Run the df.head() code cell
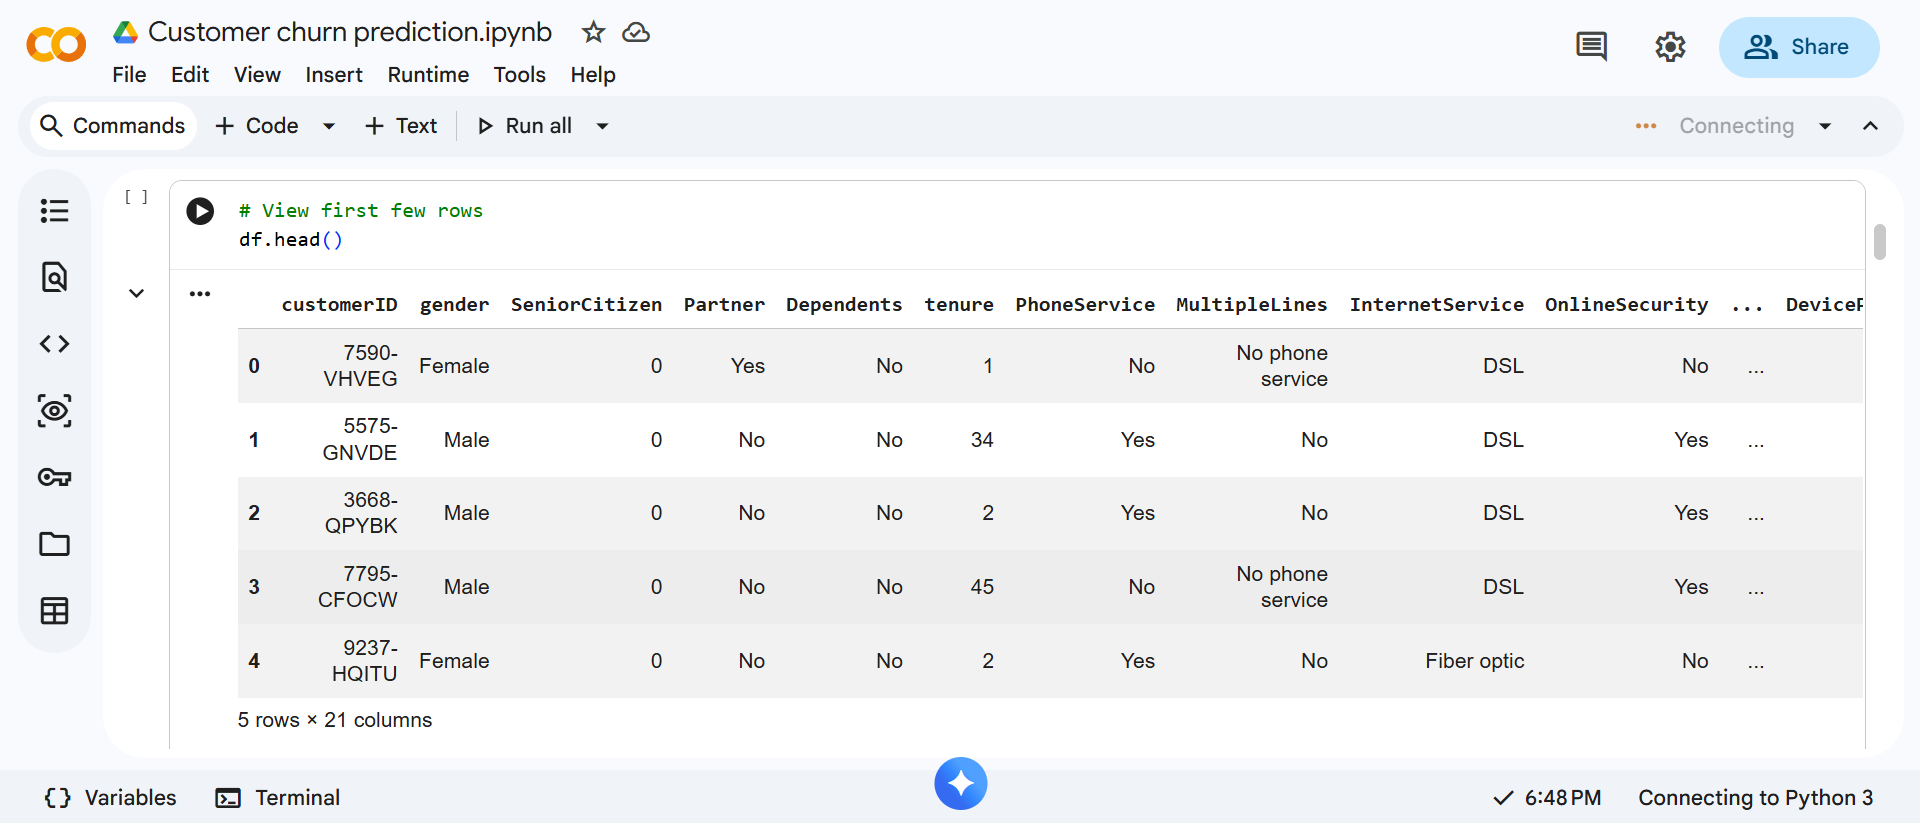Viewport: 1920px width, 823px height. pos(200,211)
